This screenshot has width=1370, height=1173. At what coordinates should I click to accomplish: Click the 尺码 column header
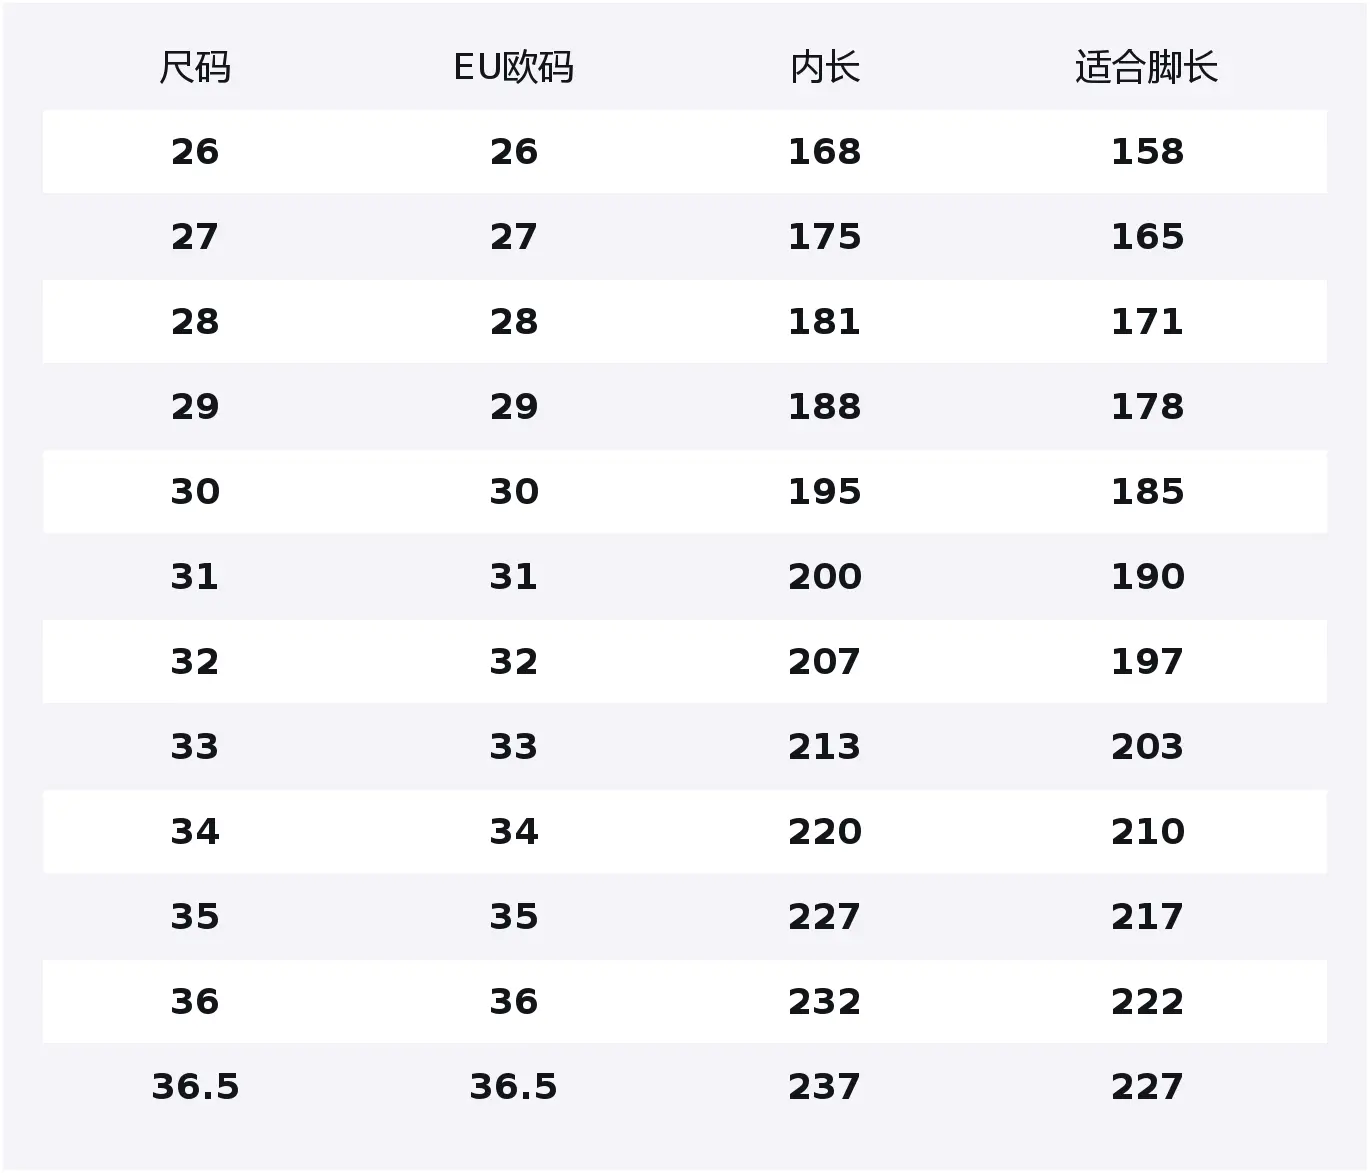(x=195, y=68)
